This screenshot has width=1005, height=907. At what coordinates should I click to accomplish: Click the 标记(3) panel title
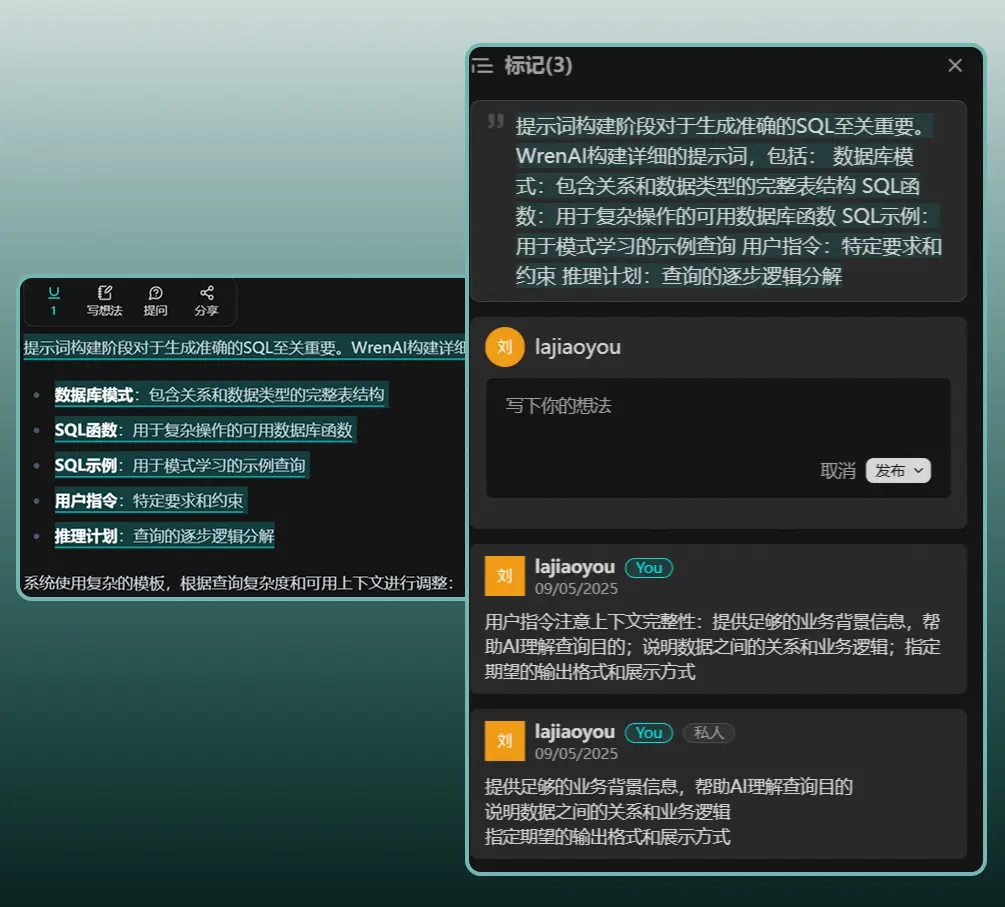click(x=538, y=65)
